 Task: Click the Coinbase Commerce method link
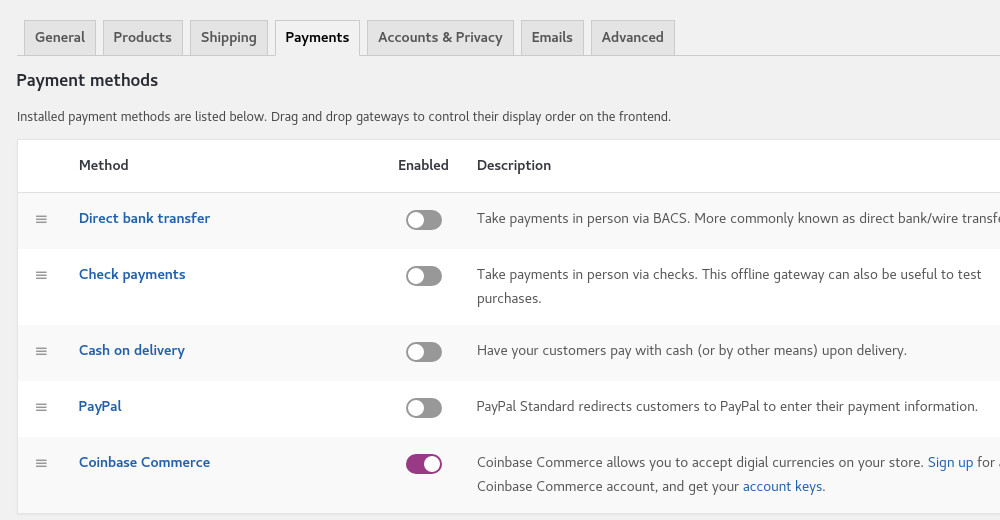144,462
